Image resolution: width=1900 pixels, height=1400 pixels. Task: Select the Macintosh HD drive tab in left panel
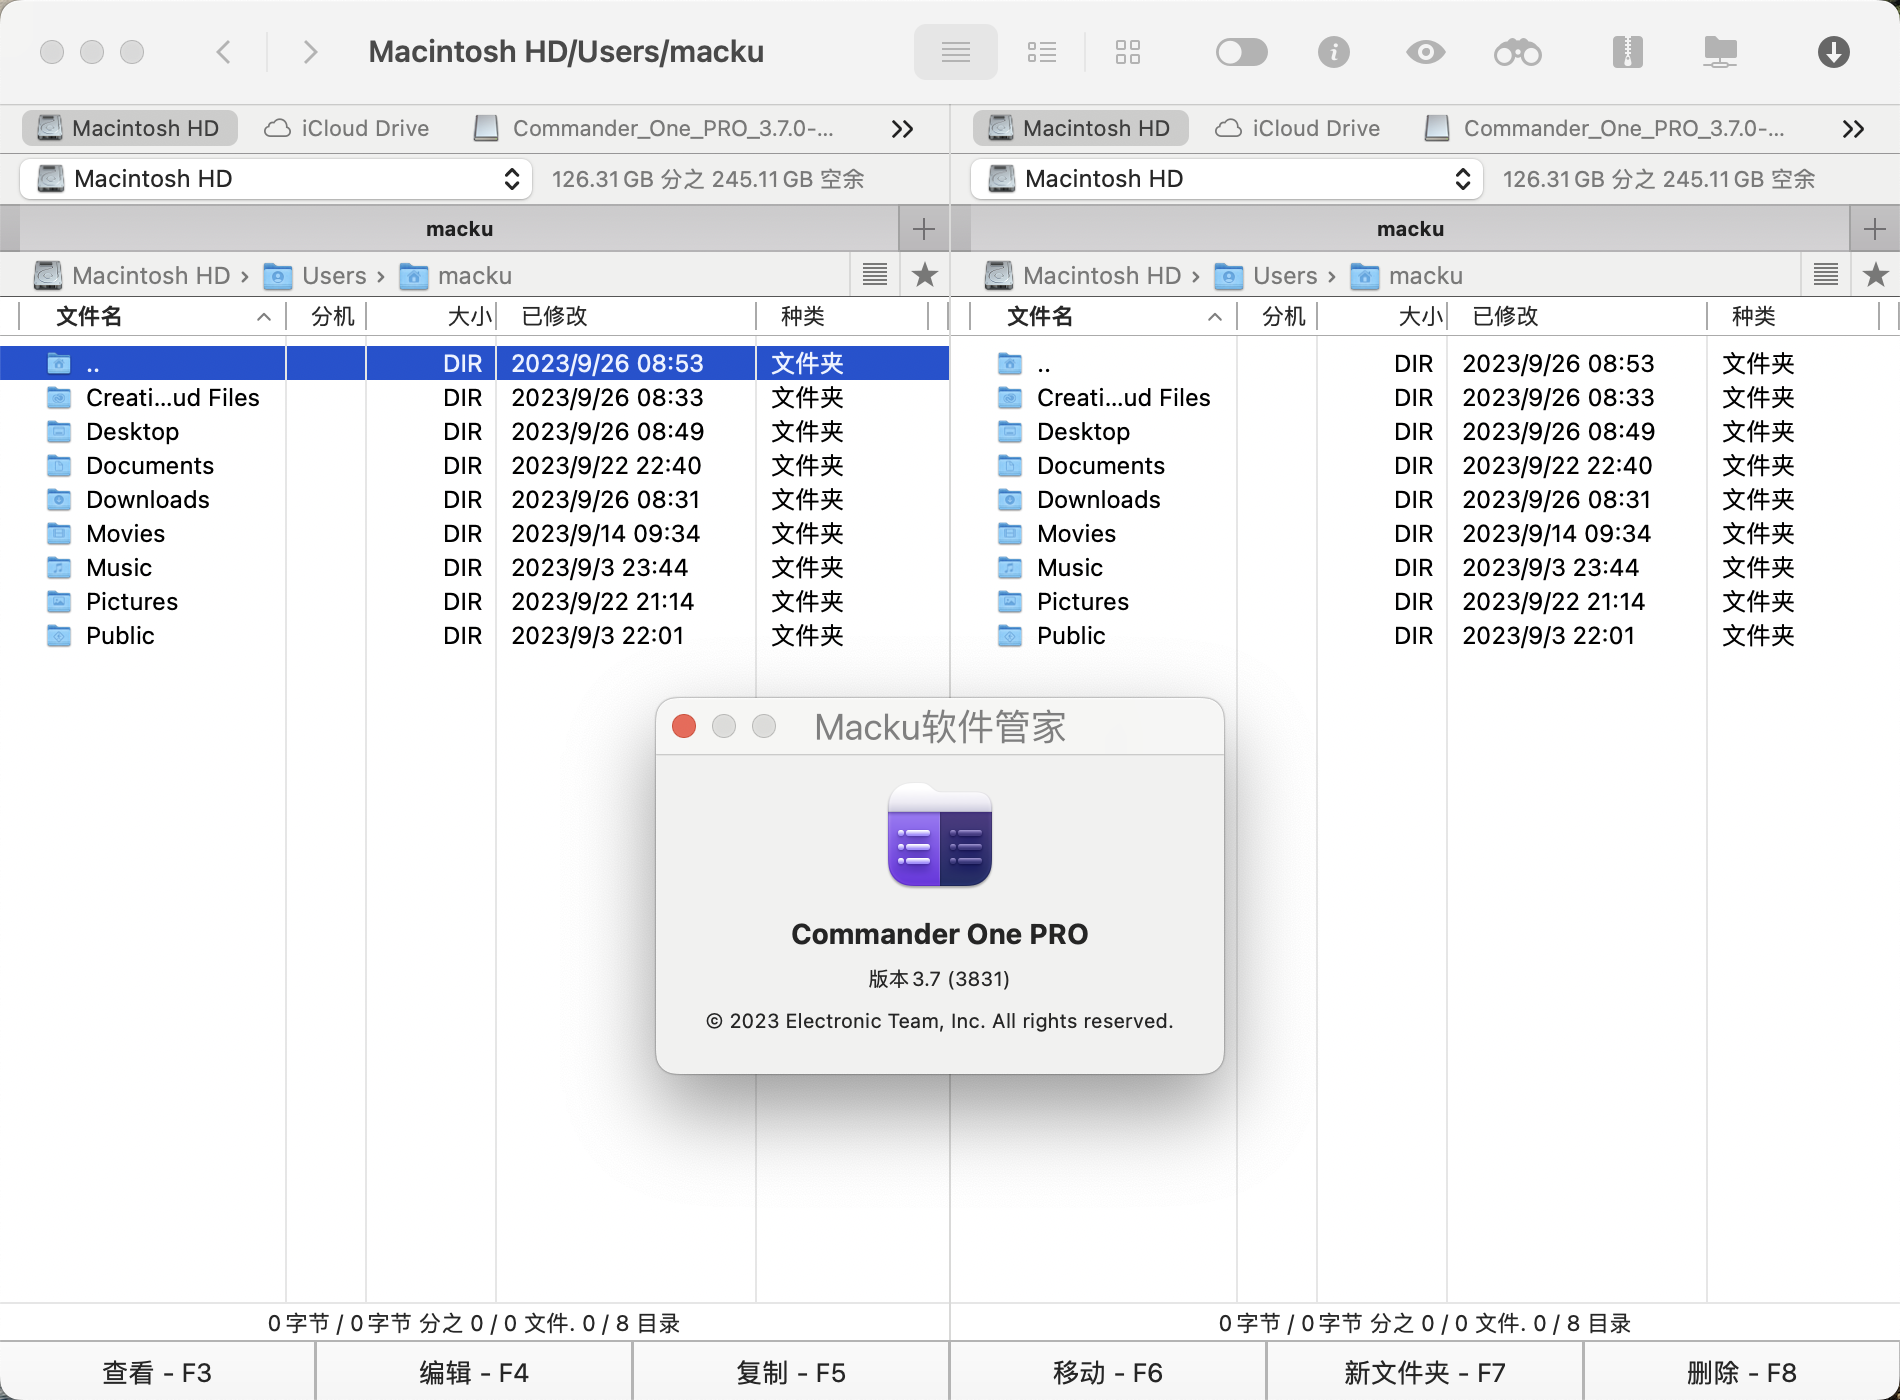[x=129, y=128]
